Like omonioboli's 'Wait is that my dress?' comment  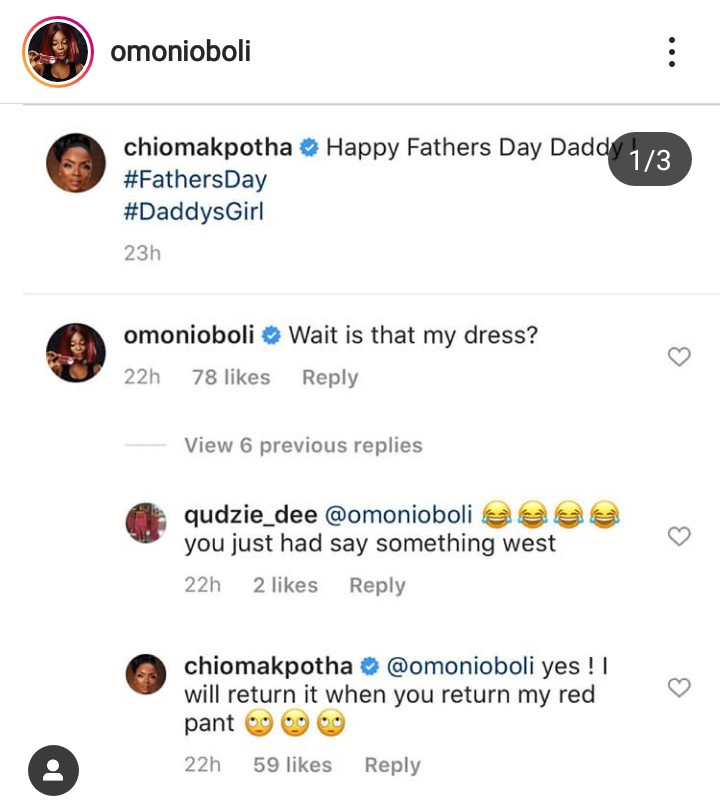point(679,357)
